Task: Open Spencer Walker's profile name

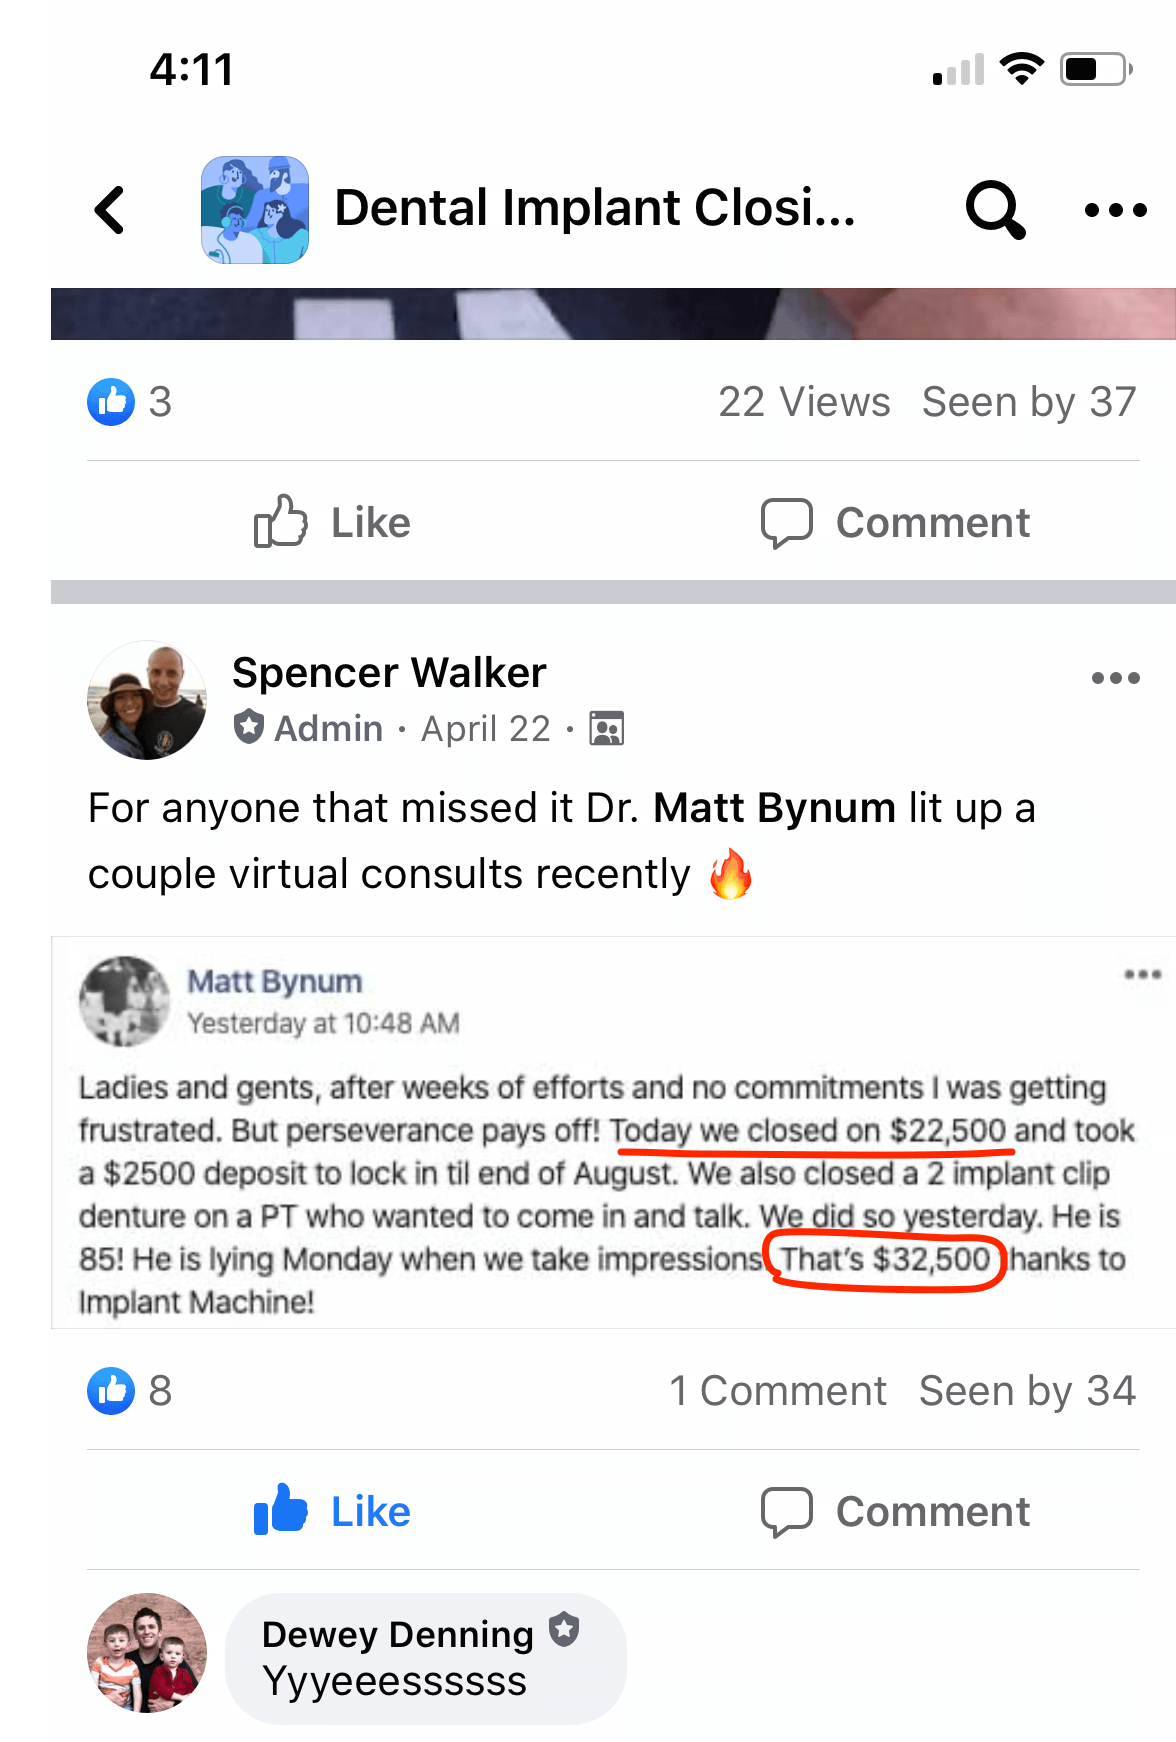Action: point(389,673)
